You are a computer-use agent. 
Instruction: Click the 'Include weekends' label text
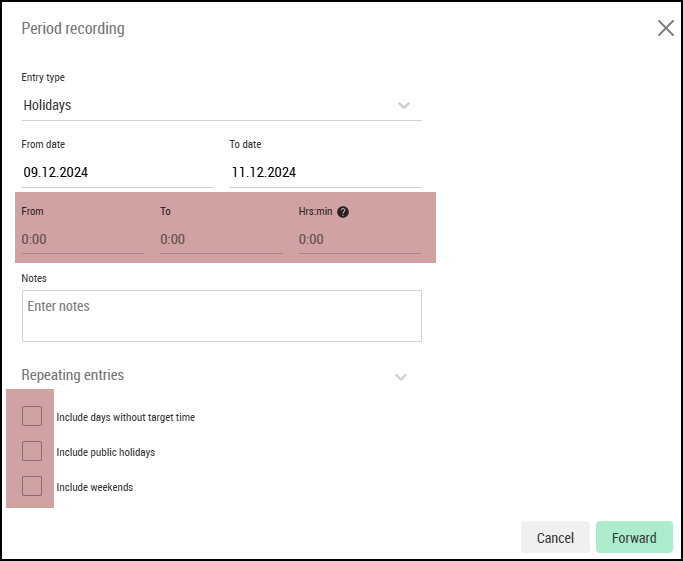click(x=95, y=487)
